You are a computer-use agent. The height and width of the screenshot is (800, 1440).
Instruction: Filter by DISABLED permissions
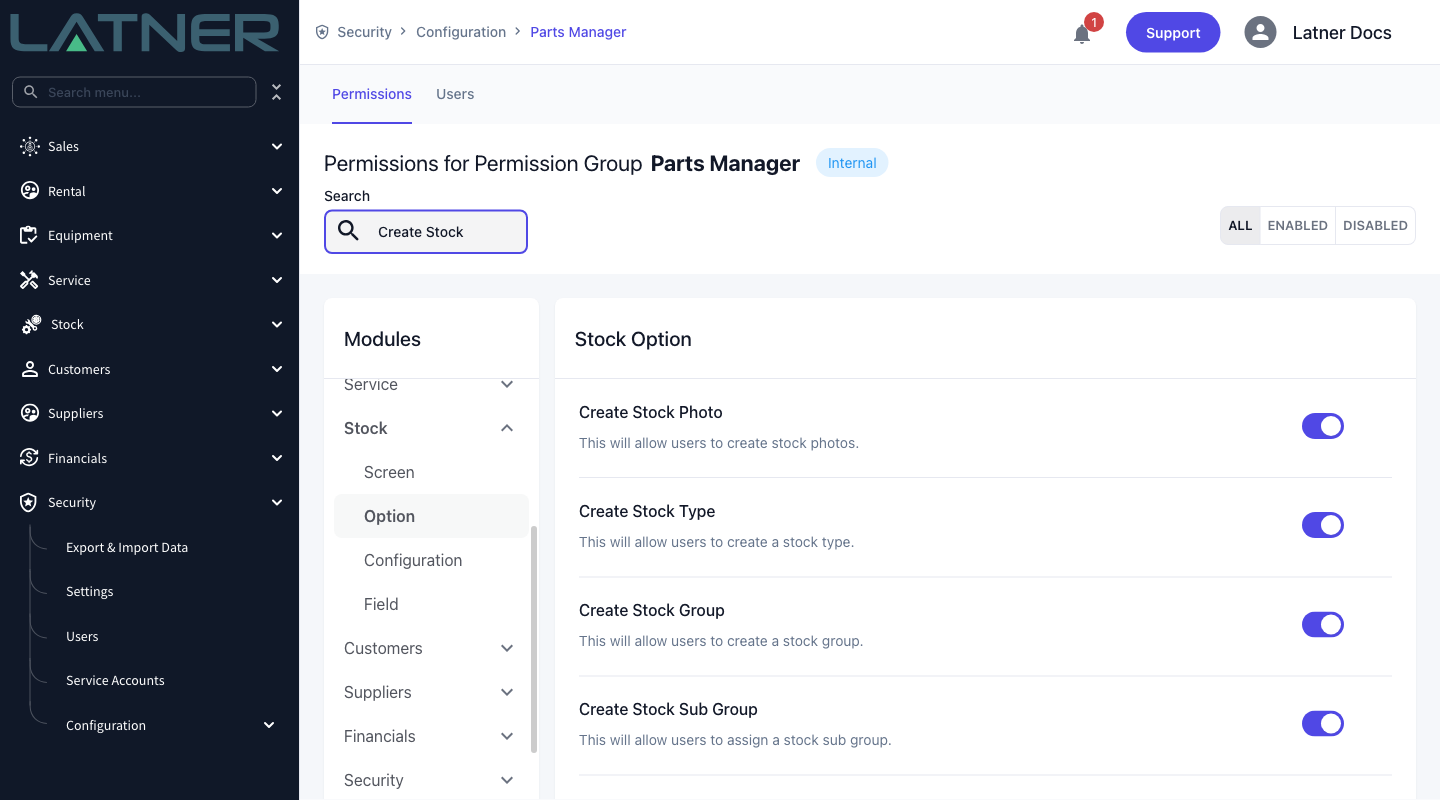coord(1375,225)
